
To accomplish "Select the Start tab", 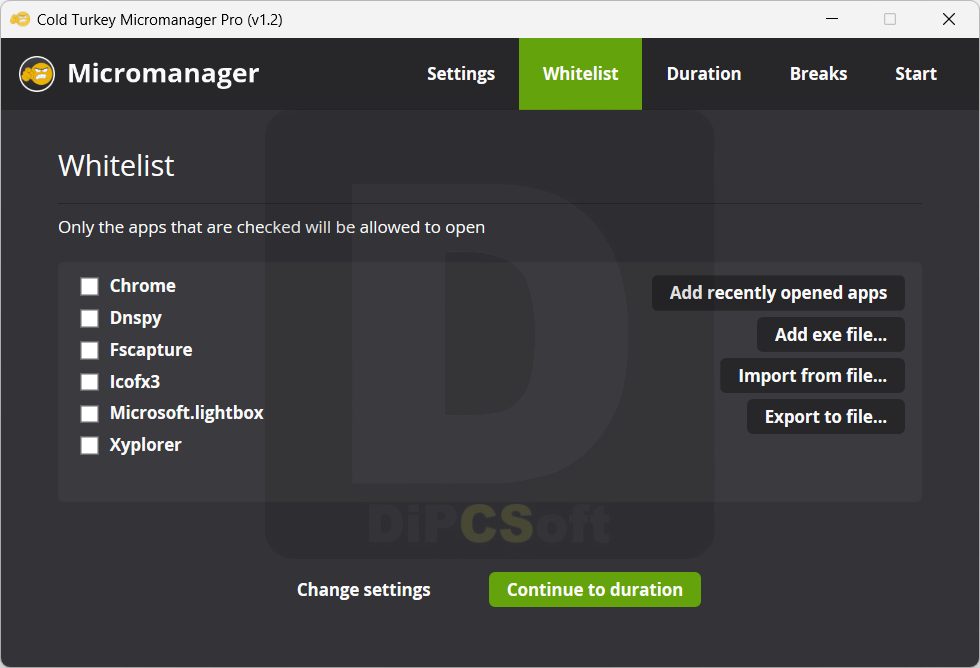I will pos(916,74).
